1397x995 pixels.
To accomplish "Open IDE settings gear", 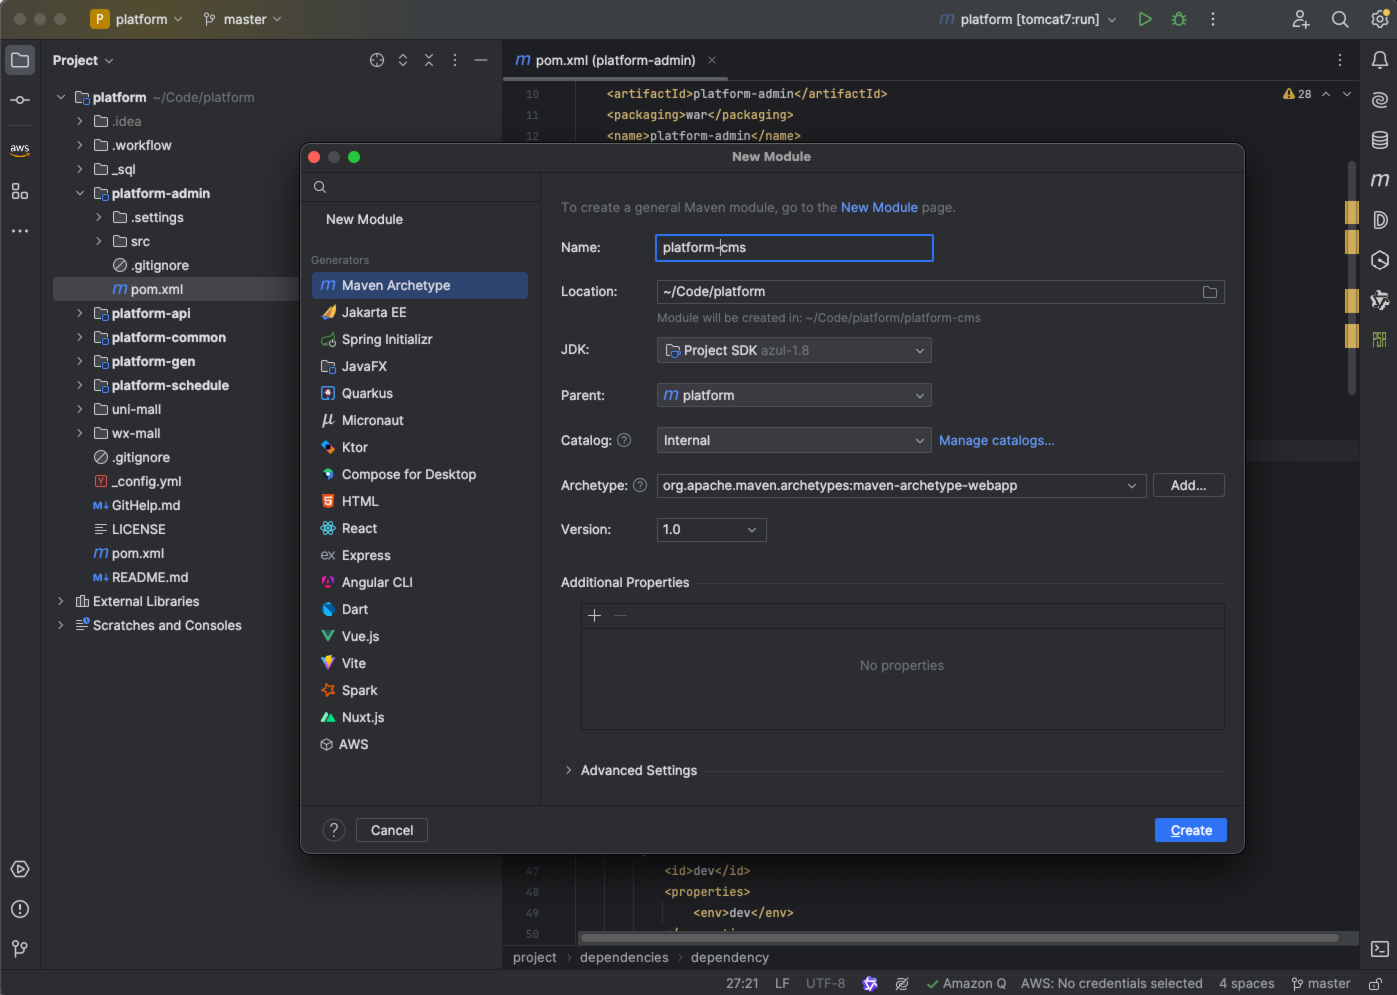I will click(1380, 19).
